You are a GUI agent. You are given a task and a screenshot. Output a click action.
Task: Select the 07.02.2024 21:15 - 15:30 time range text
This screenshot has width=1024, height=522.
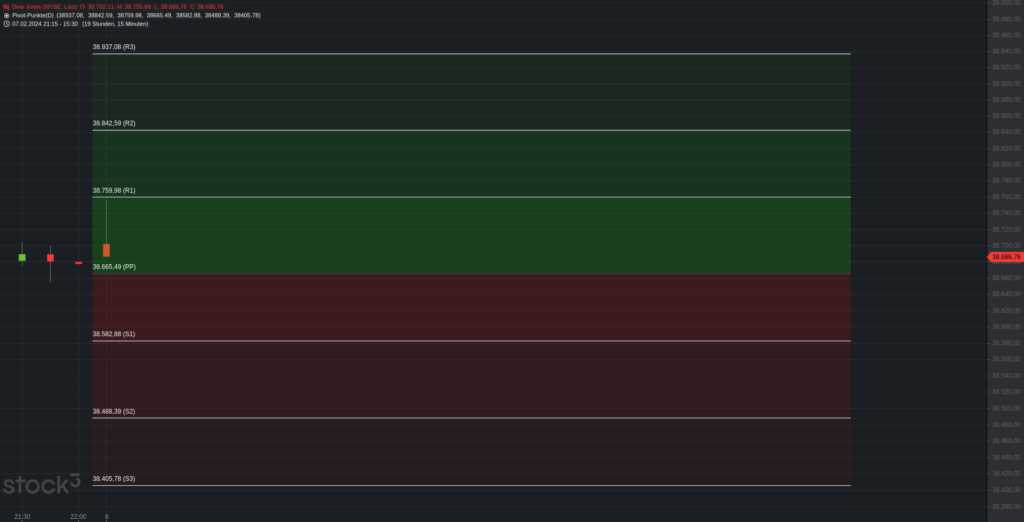[45, 24]
